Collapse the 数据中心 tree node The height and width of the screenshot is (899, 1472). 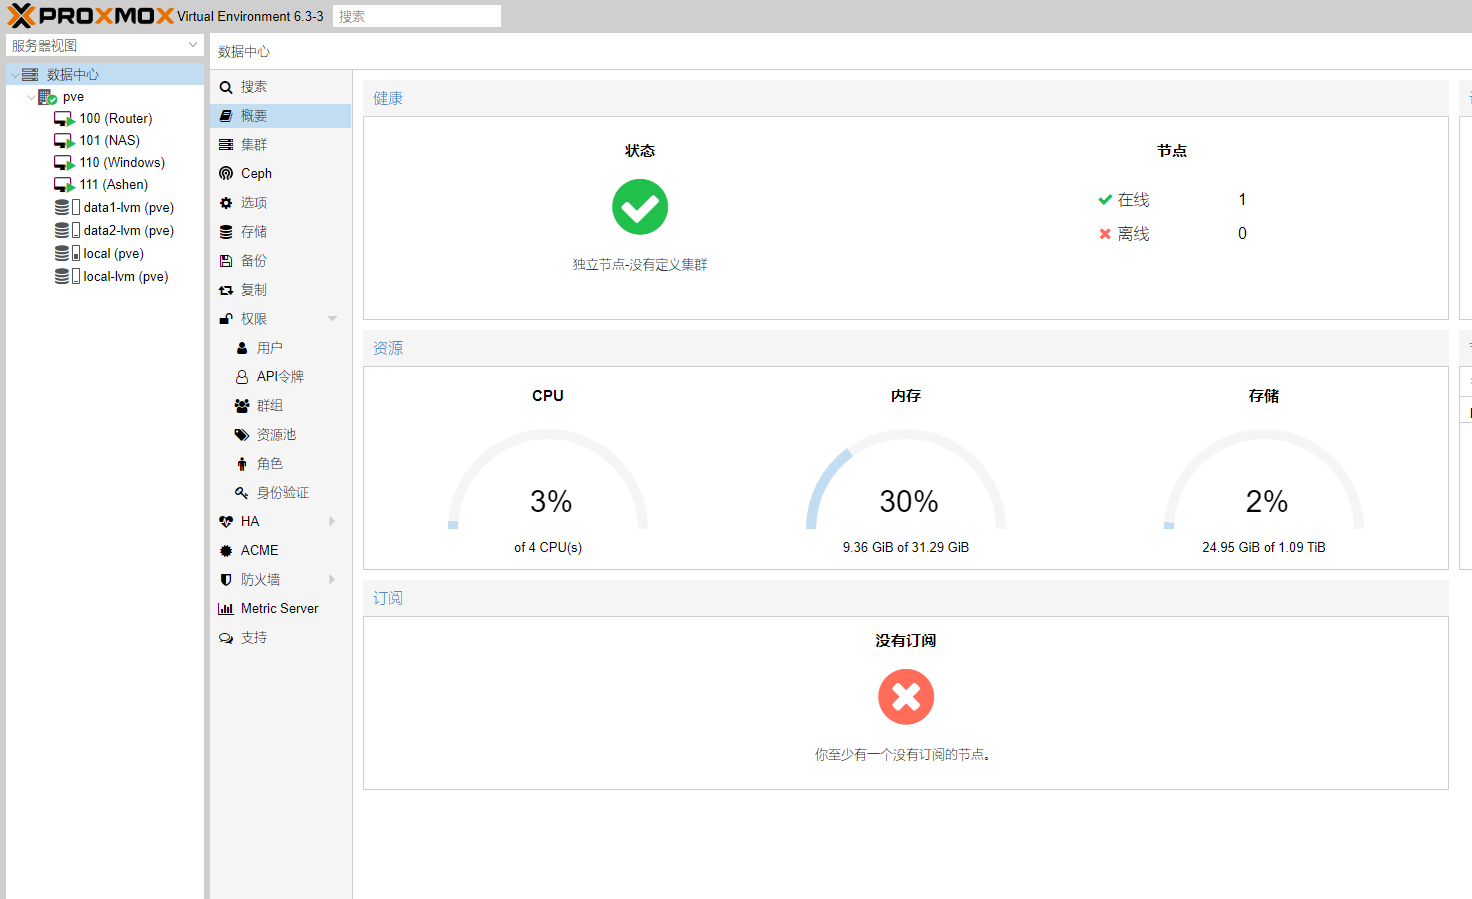pyautogui.click(x=15, y=75)
